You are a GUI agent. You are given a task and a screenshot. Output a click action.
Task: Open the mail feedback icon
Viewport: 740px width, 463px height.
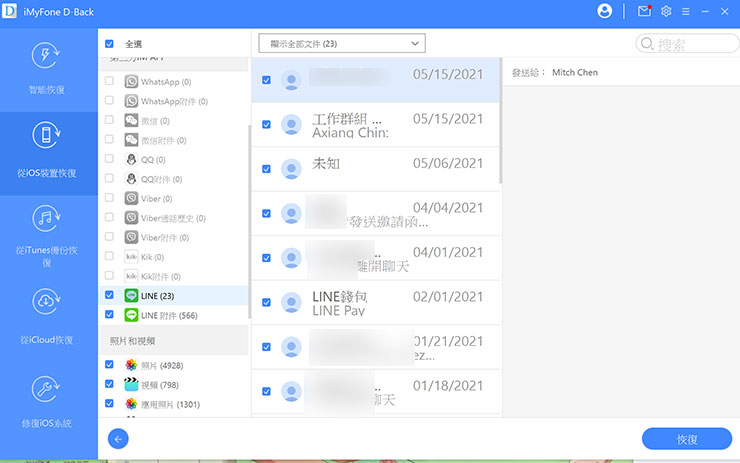pos(644,11)
